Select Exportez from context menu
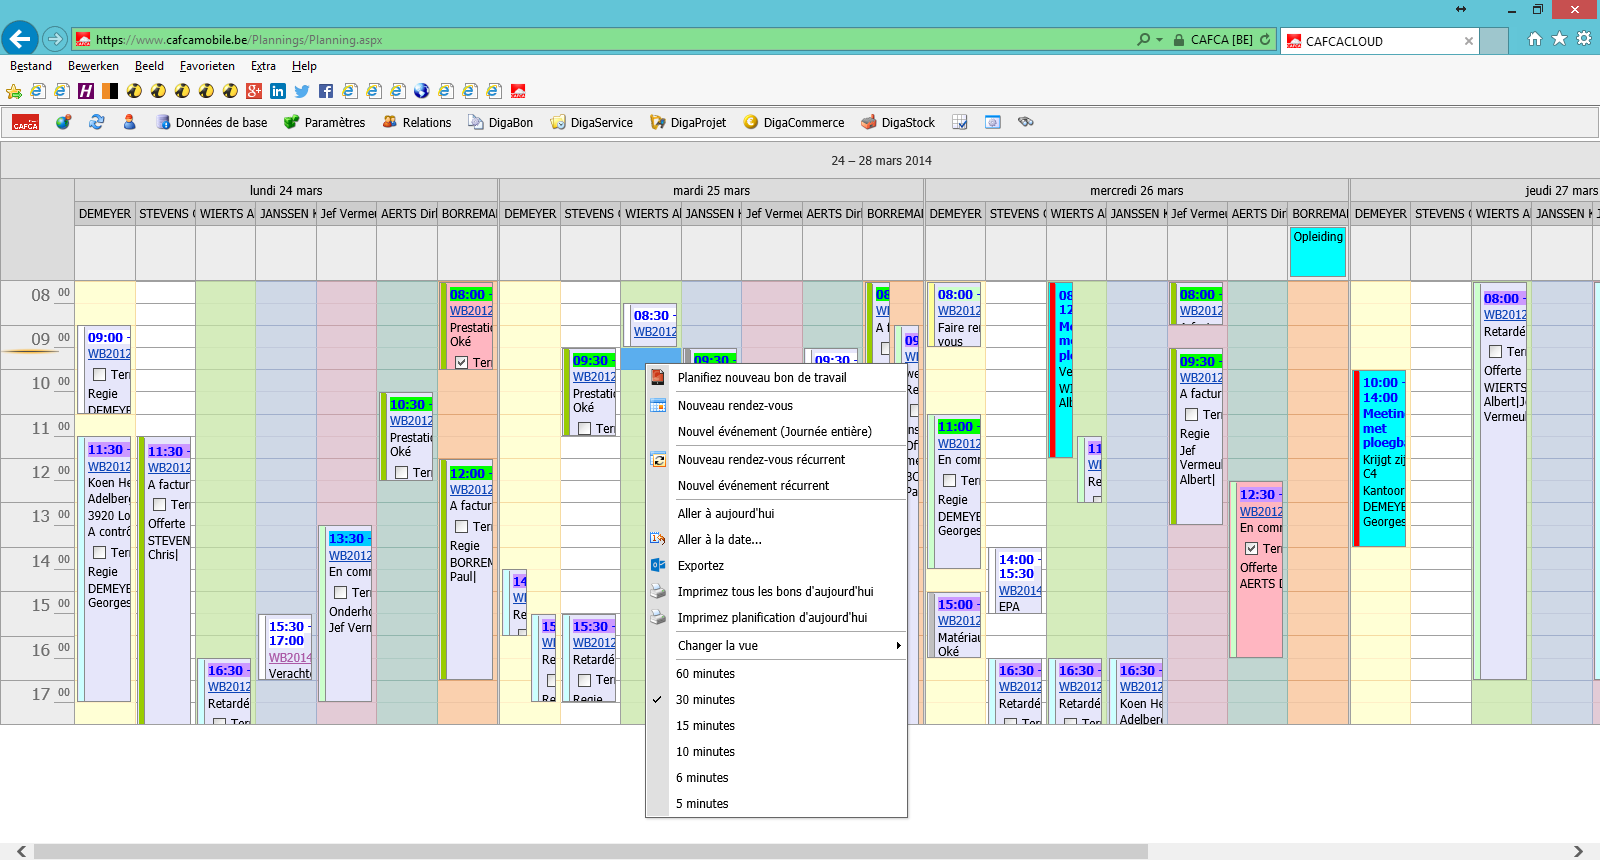 (776, 566)
